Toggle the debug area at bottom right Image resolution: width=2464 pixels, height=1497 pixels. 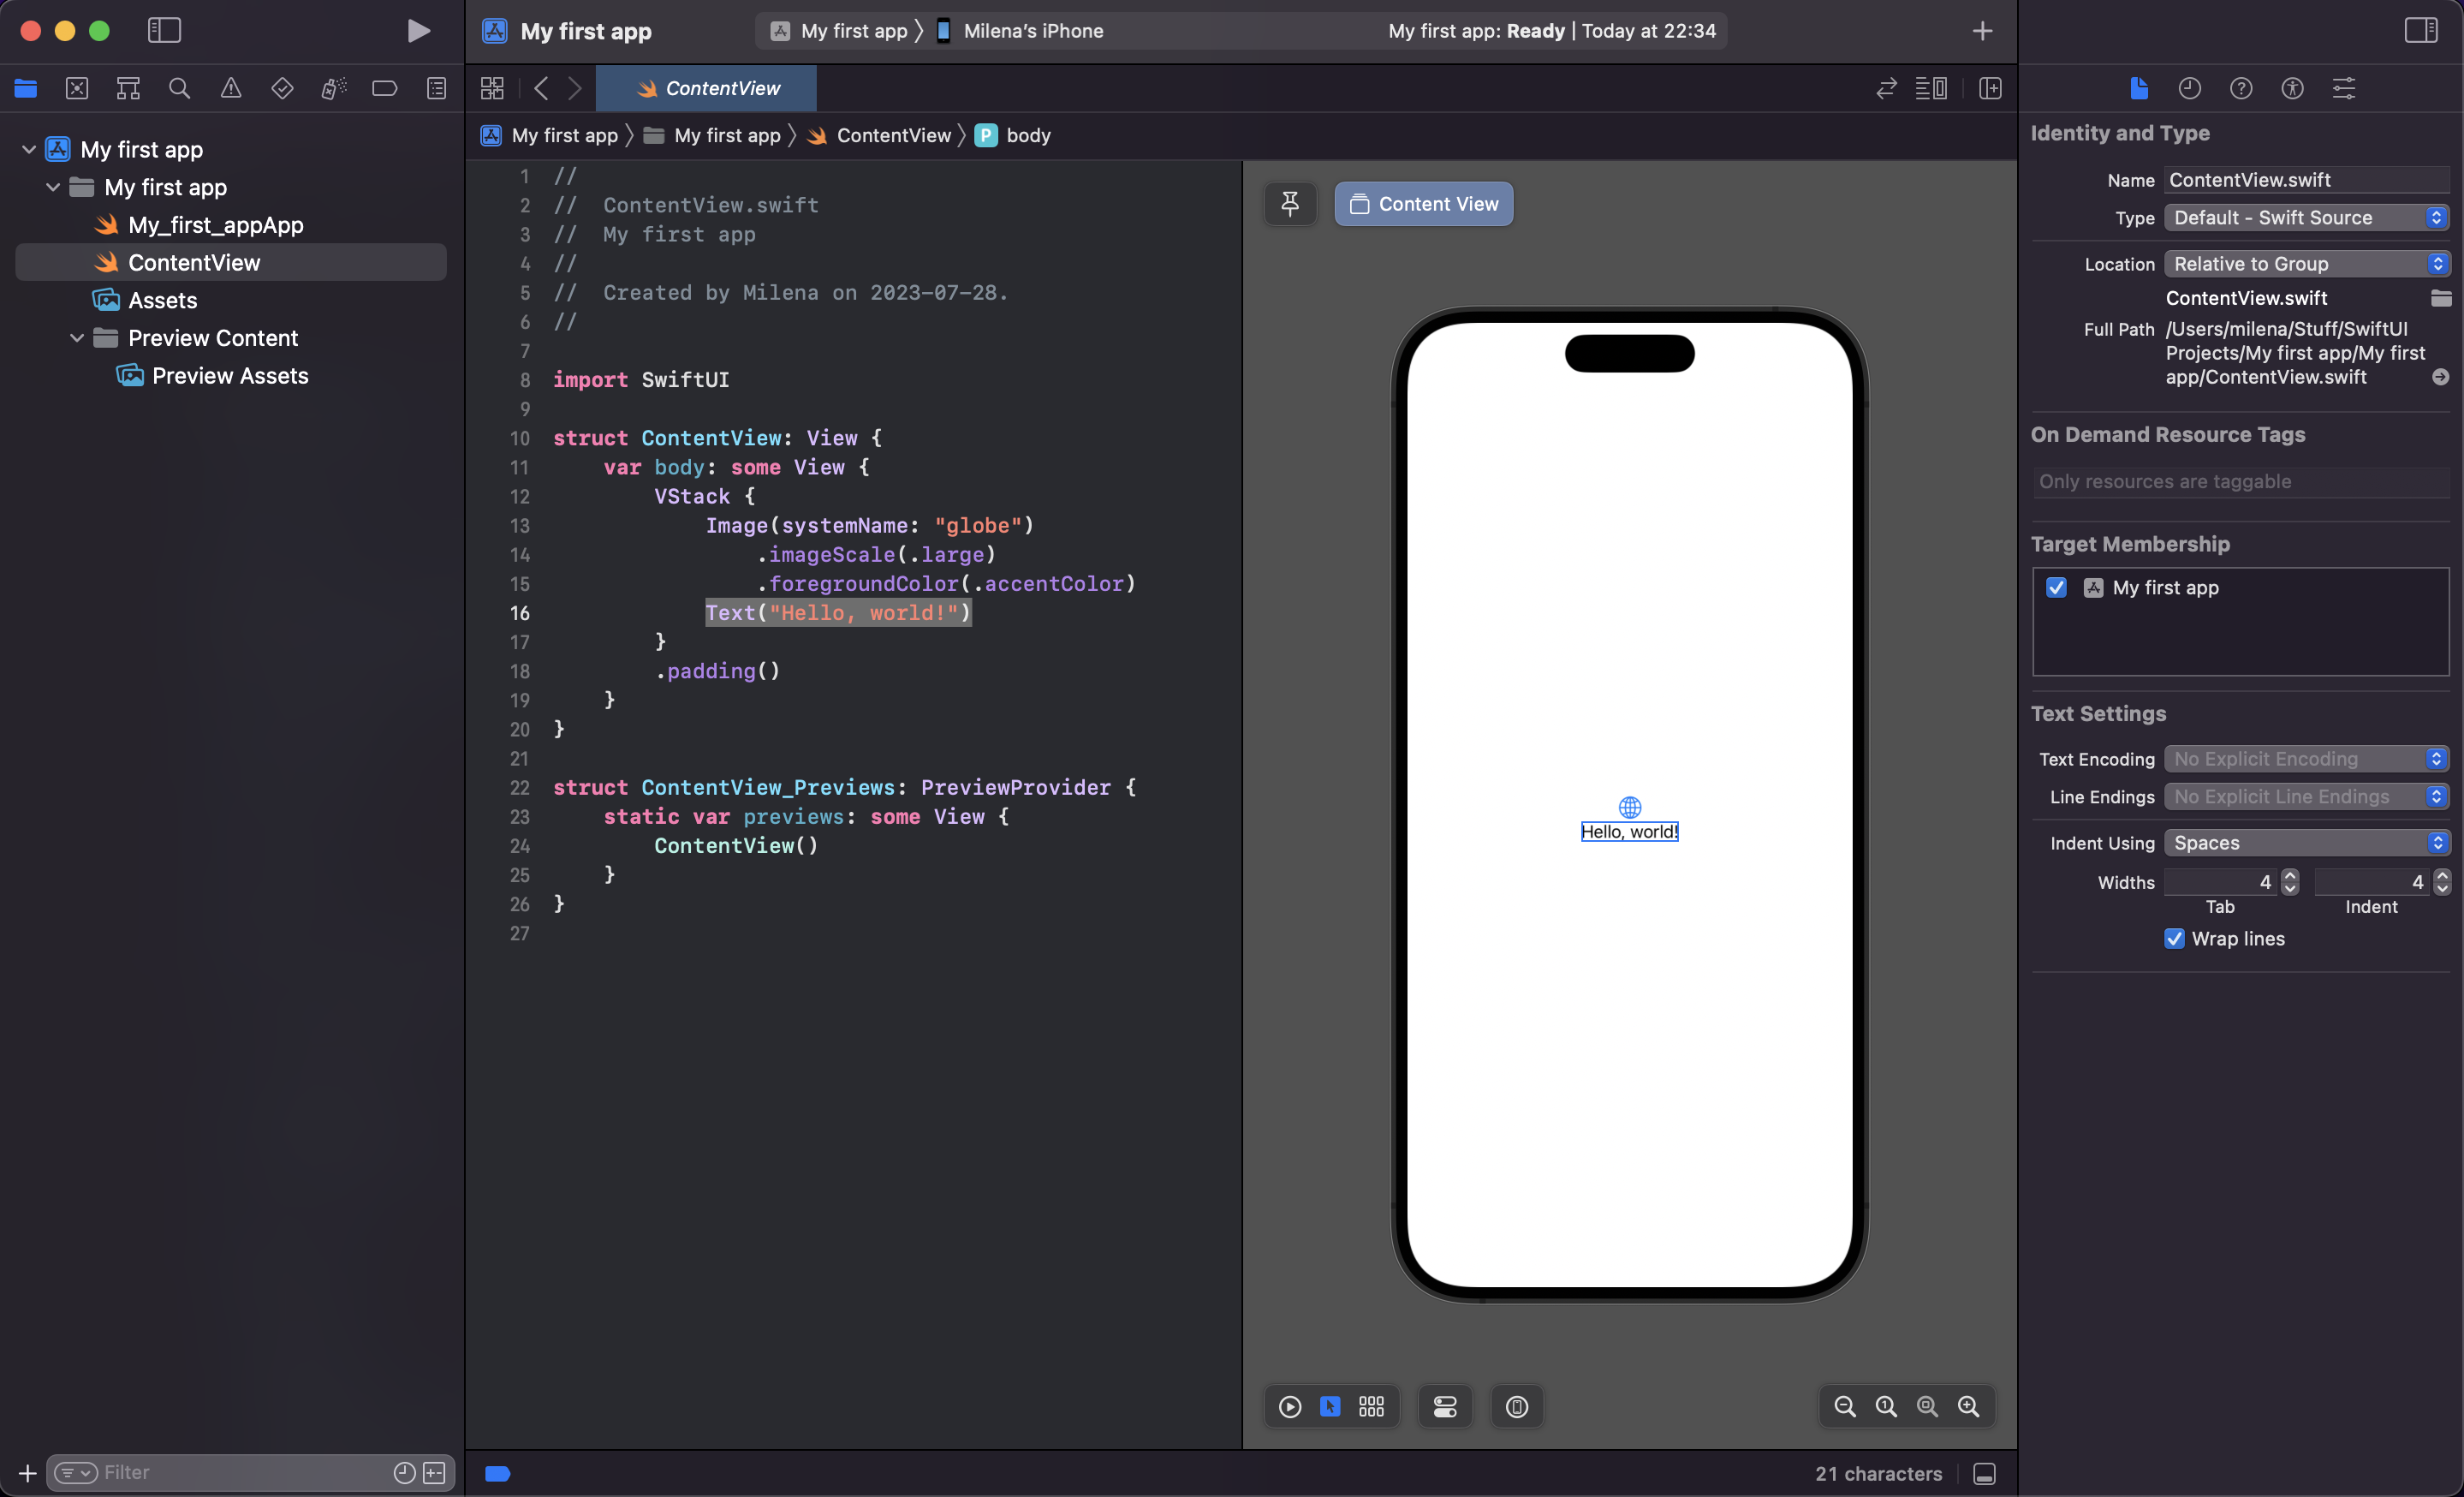[1985, 1474]
